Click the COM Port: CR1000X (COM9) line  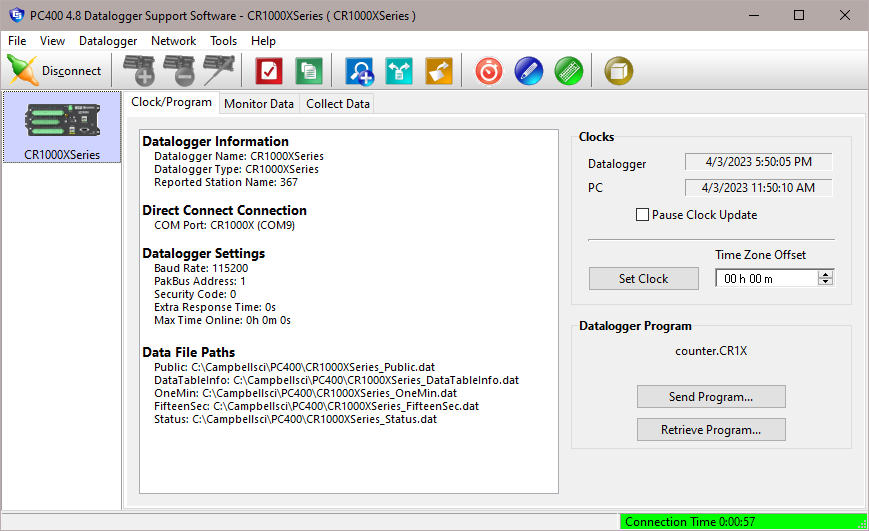click(x=224, y=226)
